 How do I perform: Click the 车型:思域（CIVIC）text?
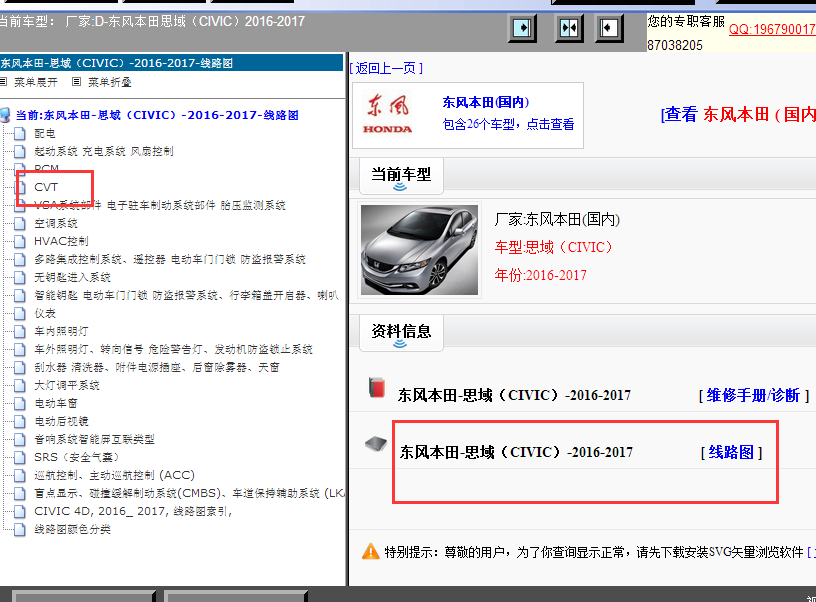553,247
